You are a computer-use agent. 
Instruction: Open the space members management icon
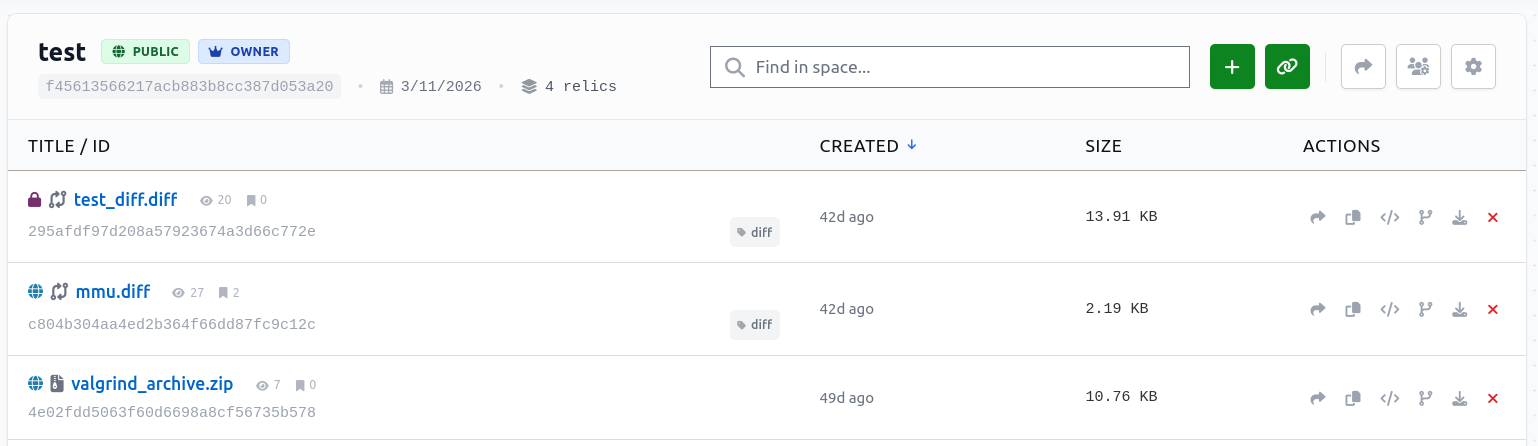point(1418,67)
